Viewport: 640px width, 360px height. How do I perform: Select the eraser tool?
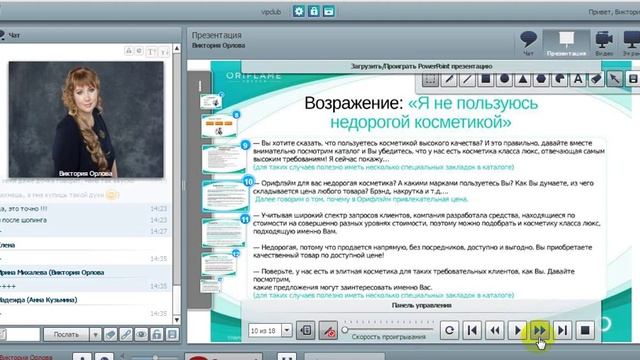click(x=596, y=79)
